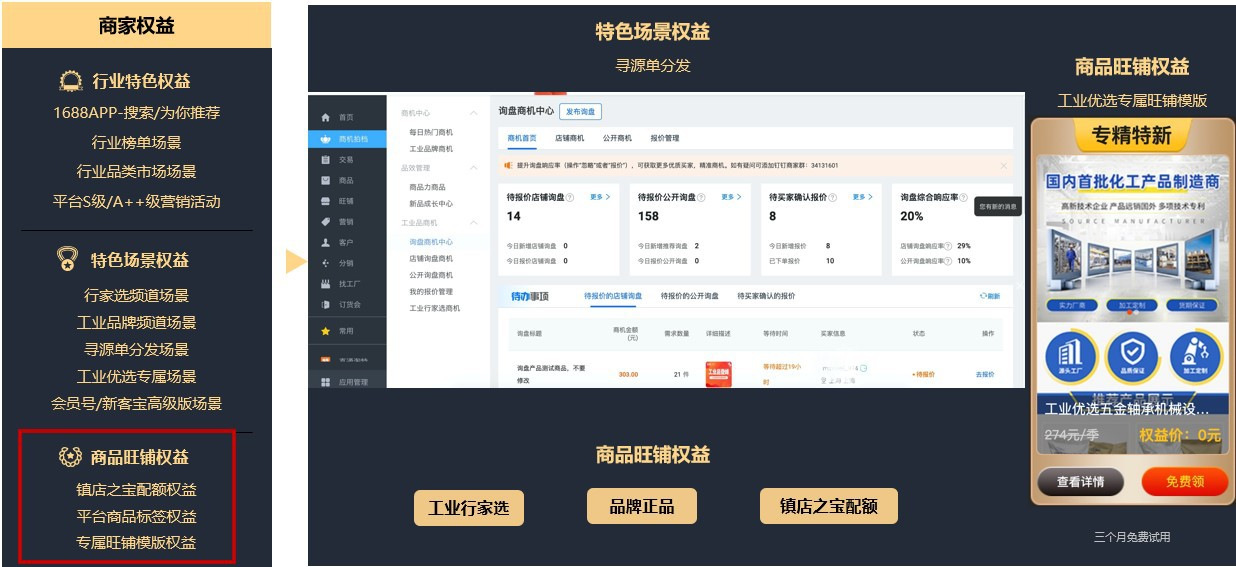Open the 营销 tag icon
Screen dimensions: 1236x567
pyautogui.click(x=325, y=222)
